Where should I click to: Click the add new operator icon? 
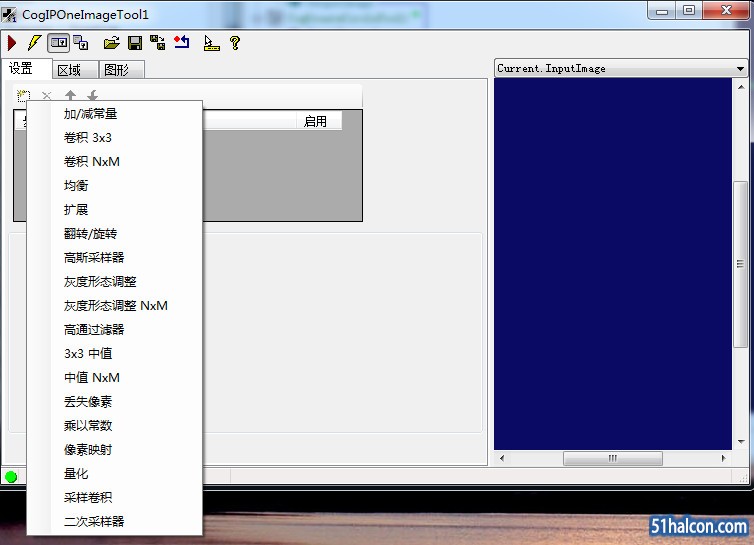point(23,96)
